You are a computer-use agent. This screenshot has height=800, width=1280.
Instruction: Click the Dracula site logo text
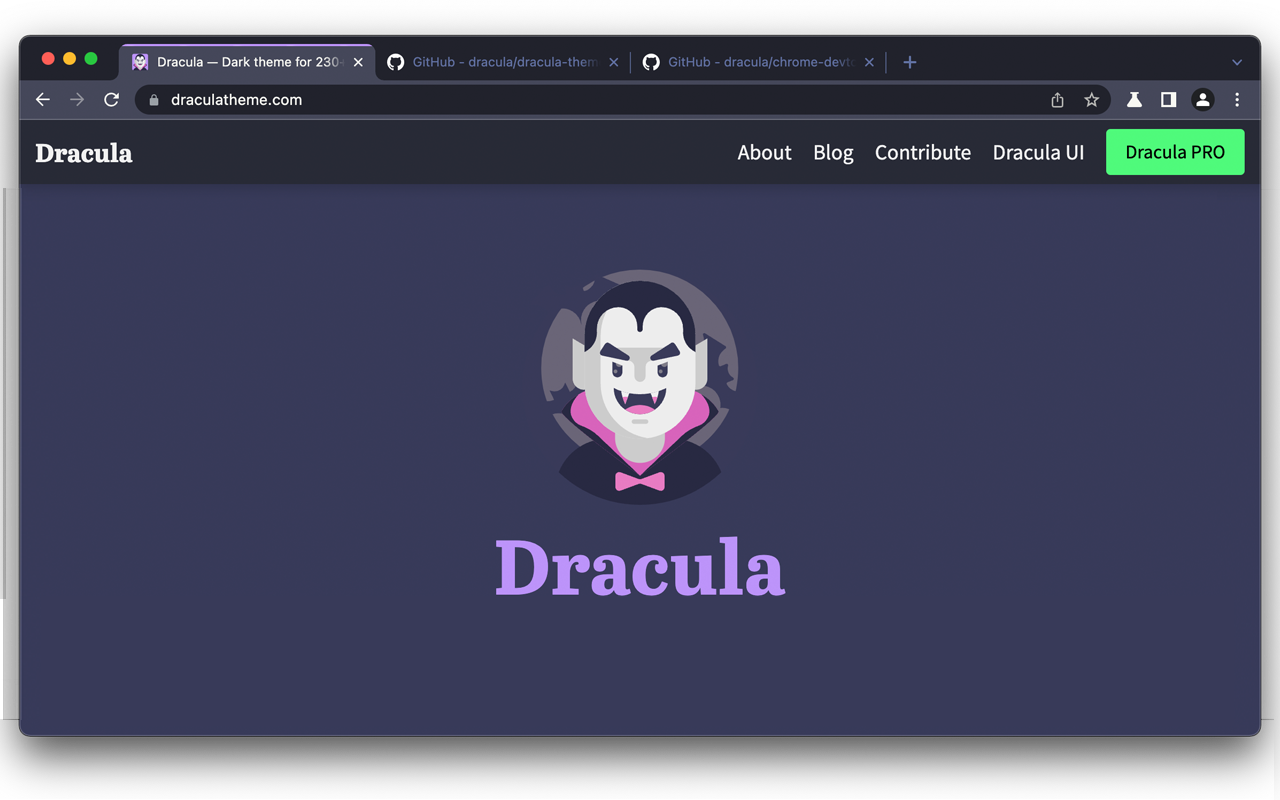[84, 153]
